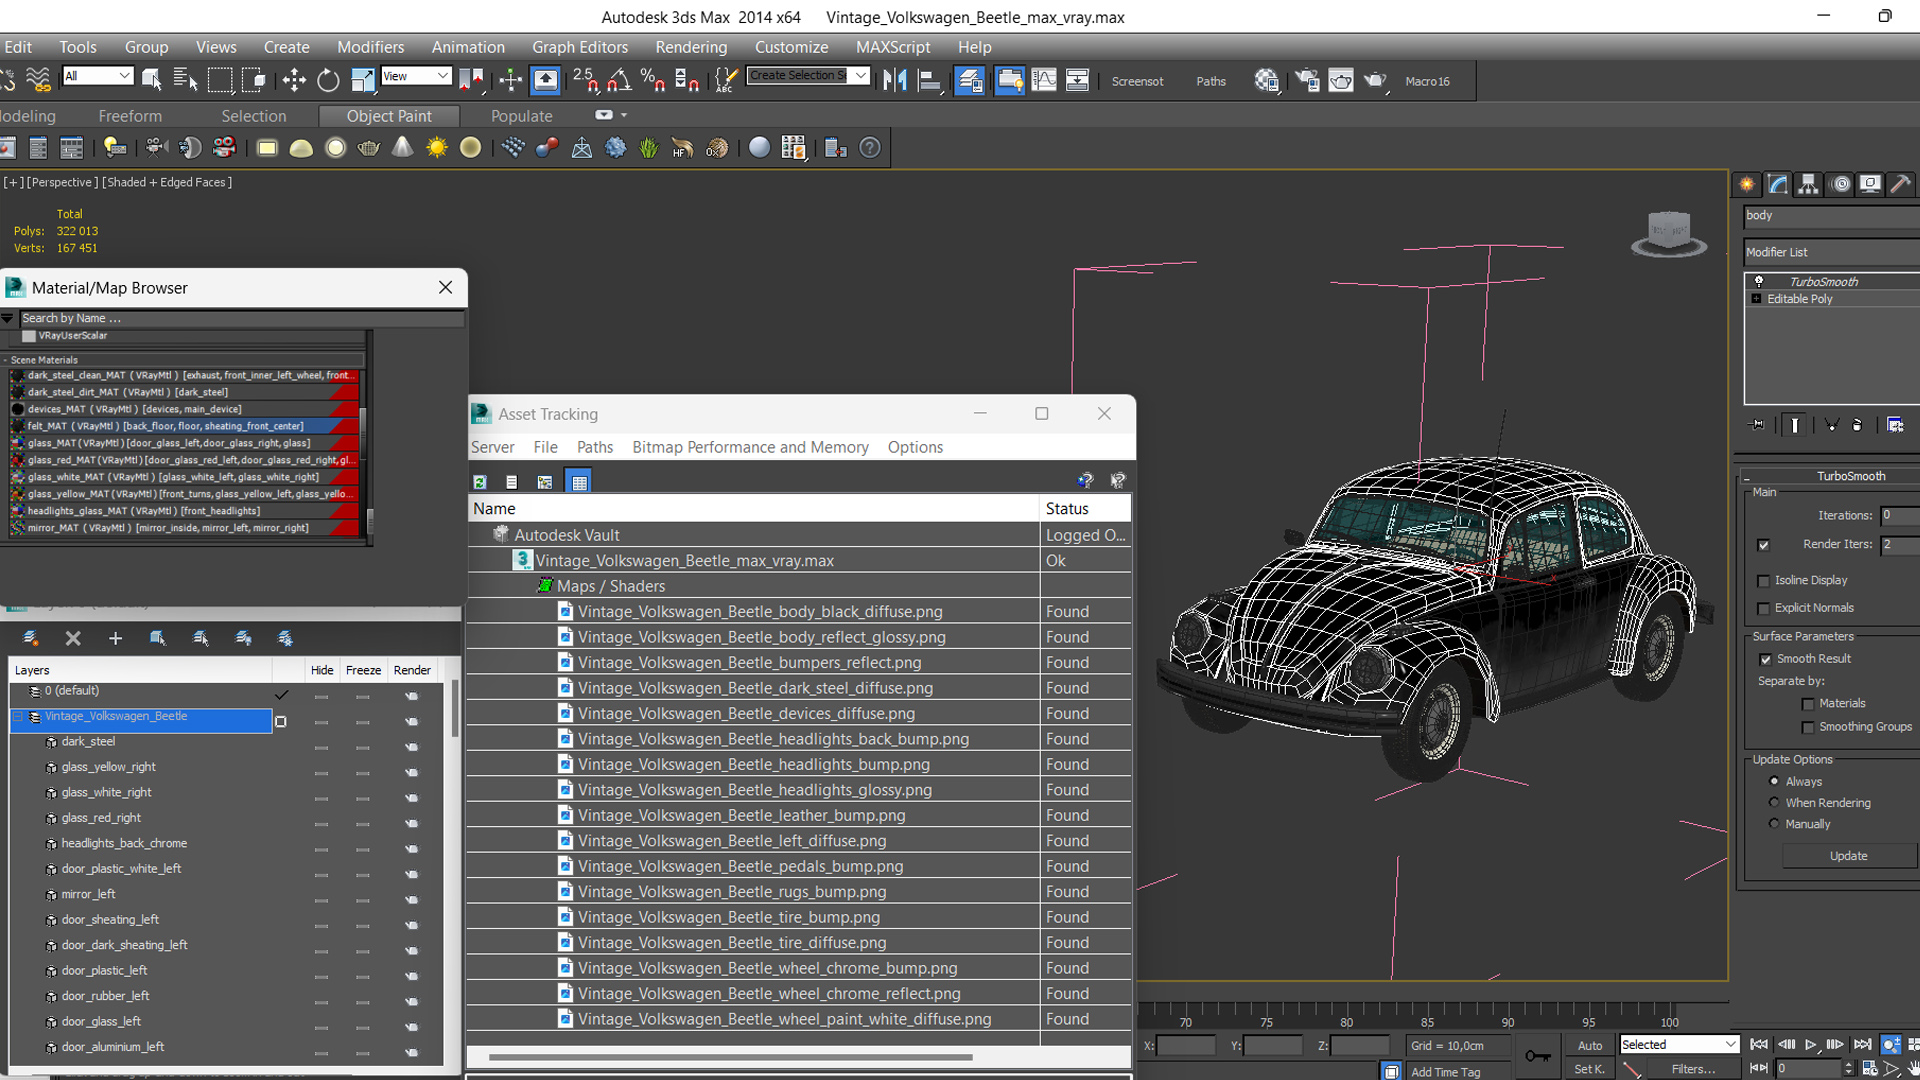The width and height of the screenshot is (1920, 1080).
Task: Click the Screensot toolbar button
Action: 1137,81
